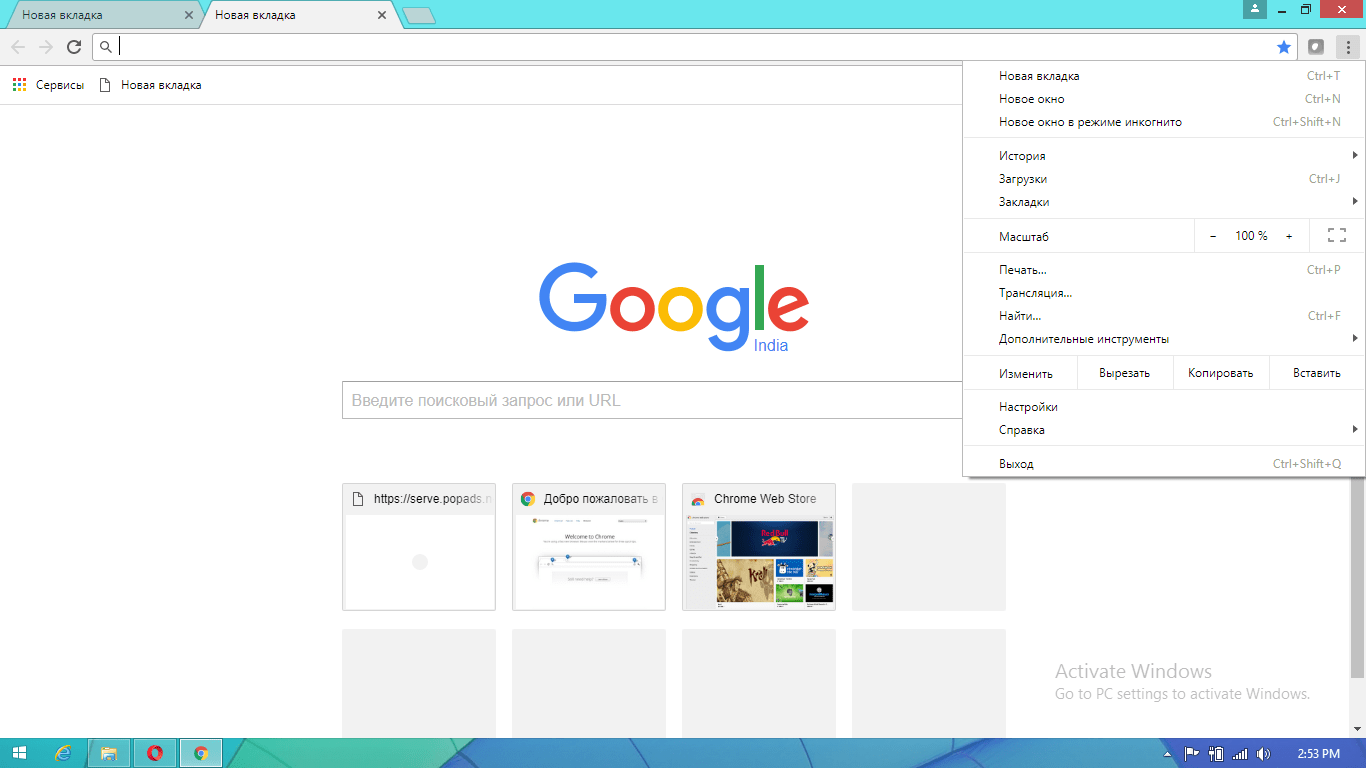Show hidden system tray icons arrow

coord(1168,754)
